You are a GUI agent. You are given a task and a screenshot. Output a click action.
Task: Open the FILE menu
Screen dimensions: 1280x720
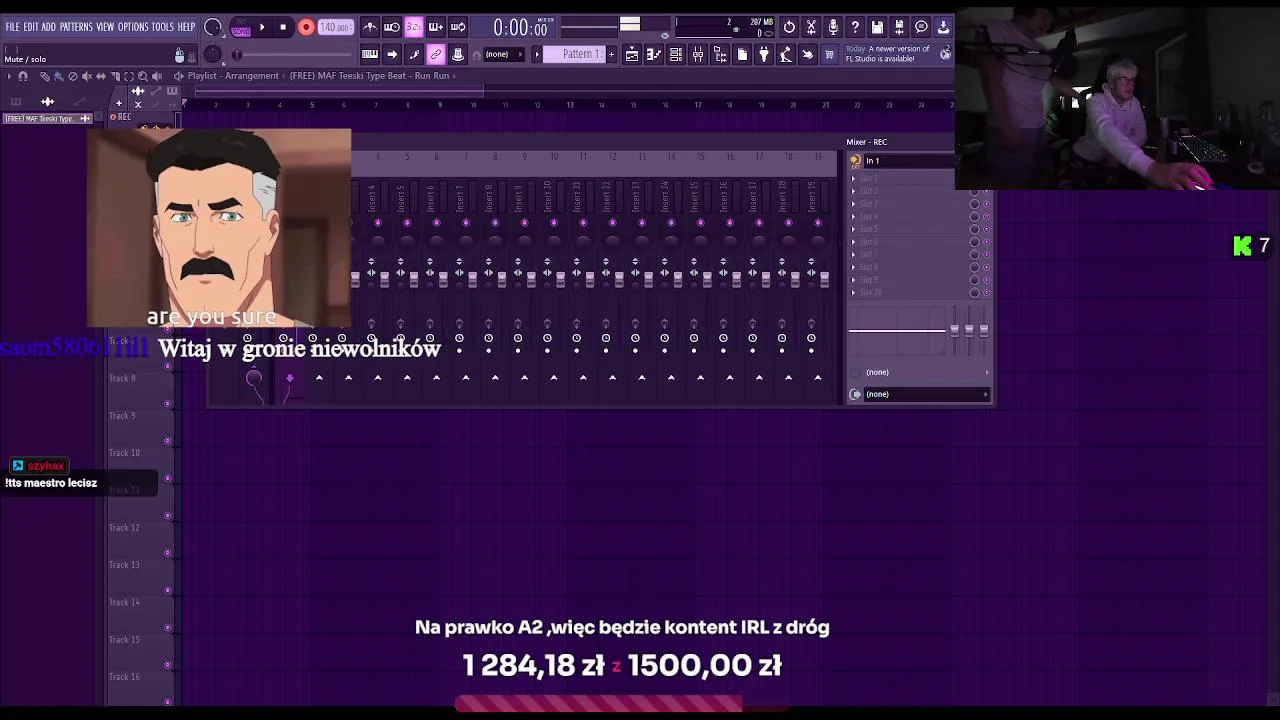pyautogui.click(x=12, y=27)
